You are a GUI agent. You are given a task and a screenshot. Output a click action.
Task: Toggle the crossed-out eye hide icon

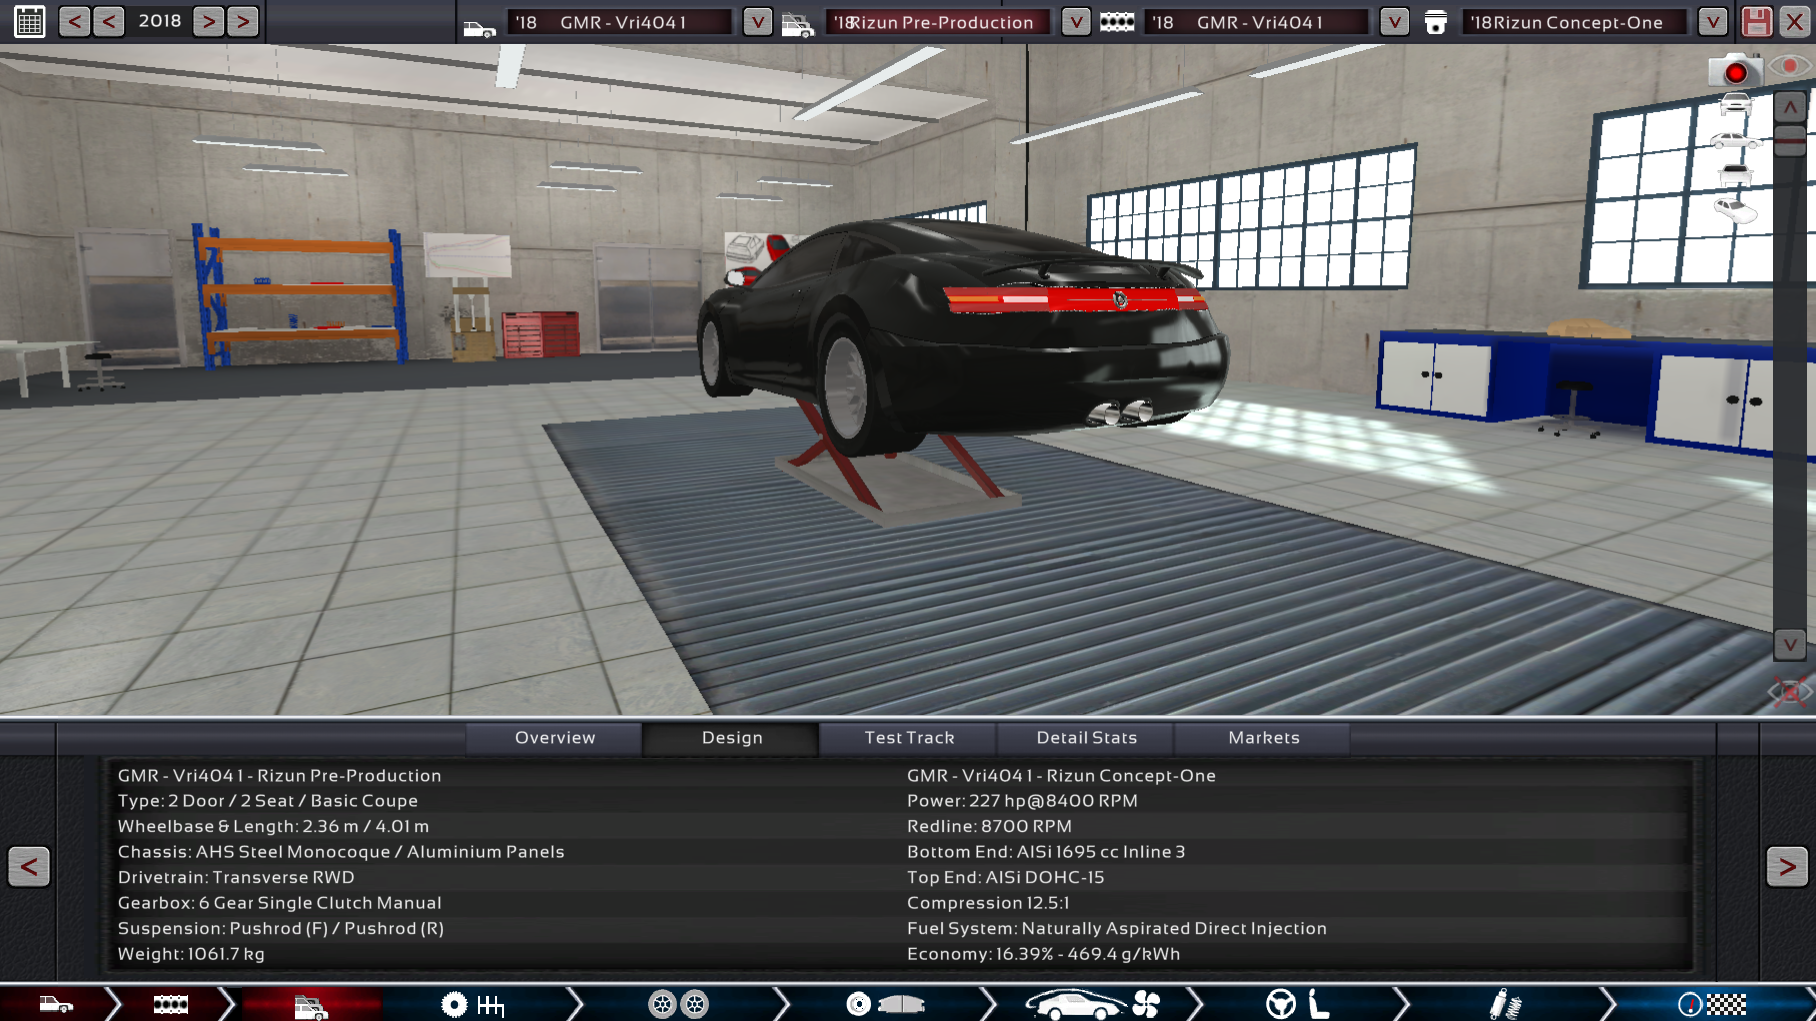click(x=1789, y=691)
